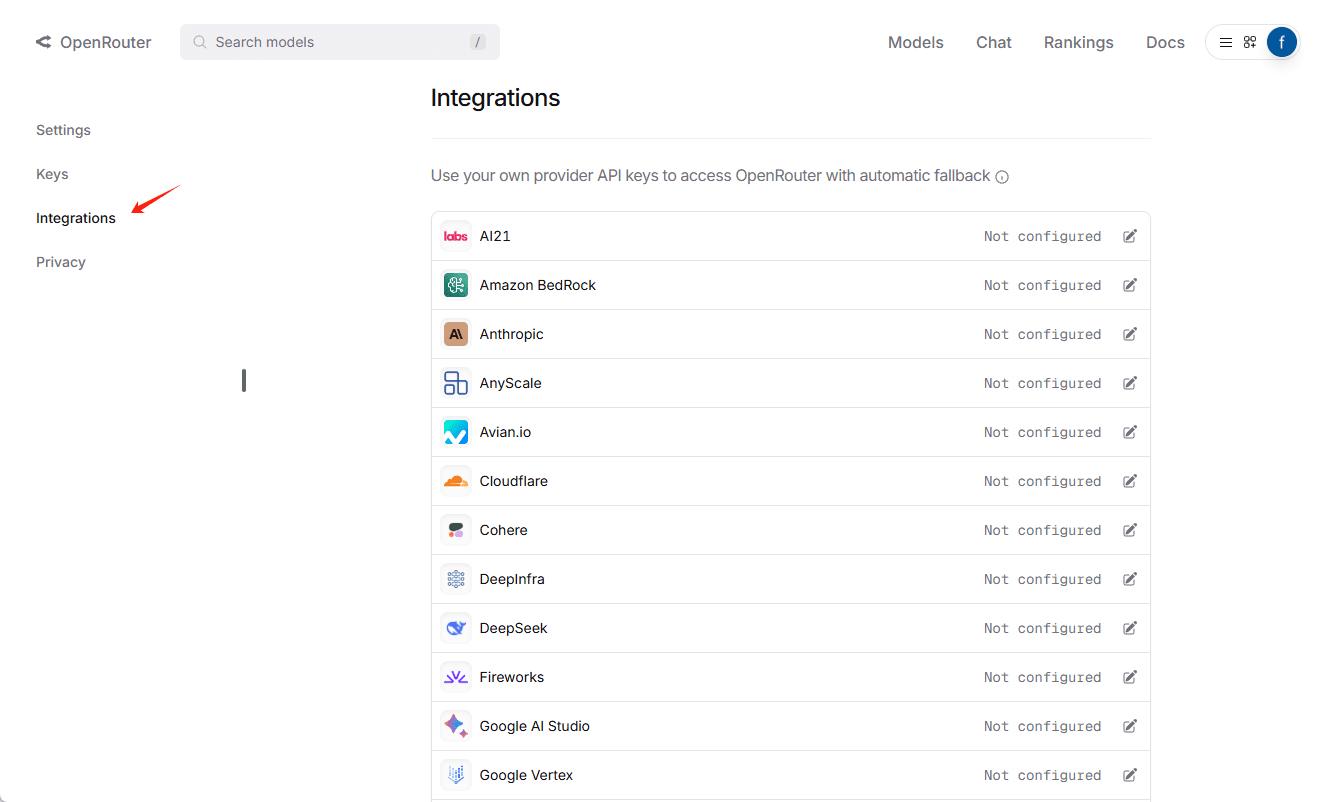
Task: Click the Fireworks logo
Action: point(456,677)
